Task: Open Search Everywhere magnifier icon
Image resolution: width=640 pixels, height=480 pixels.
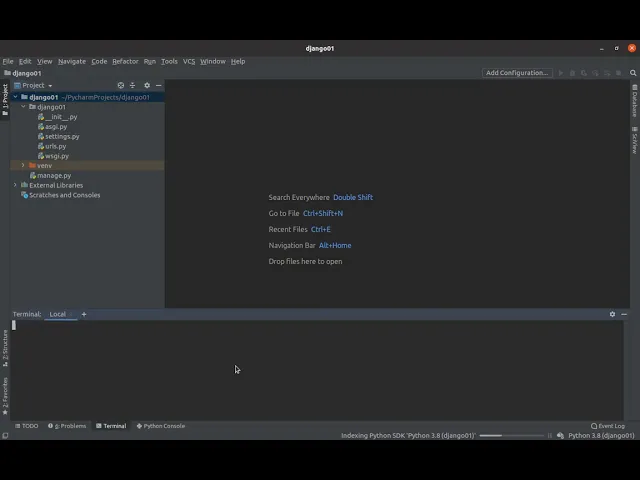Action: (x=633, y=73)
